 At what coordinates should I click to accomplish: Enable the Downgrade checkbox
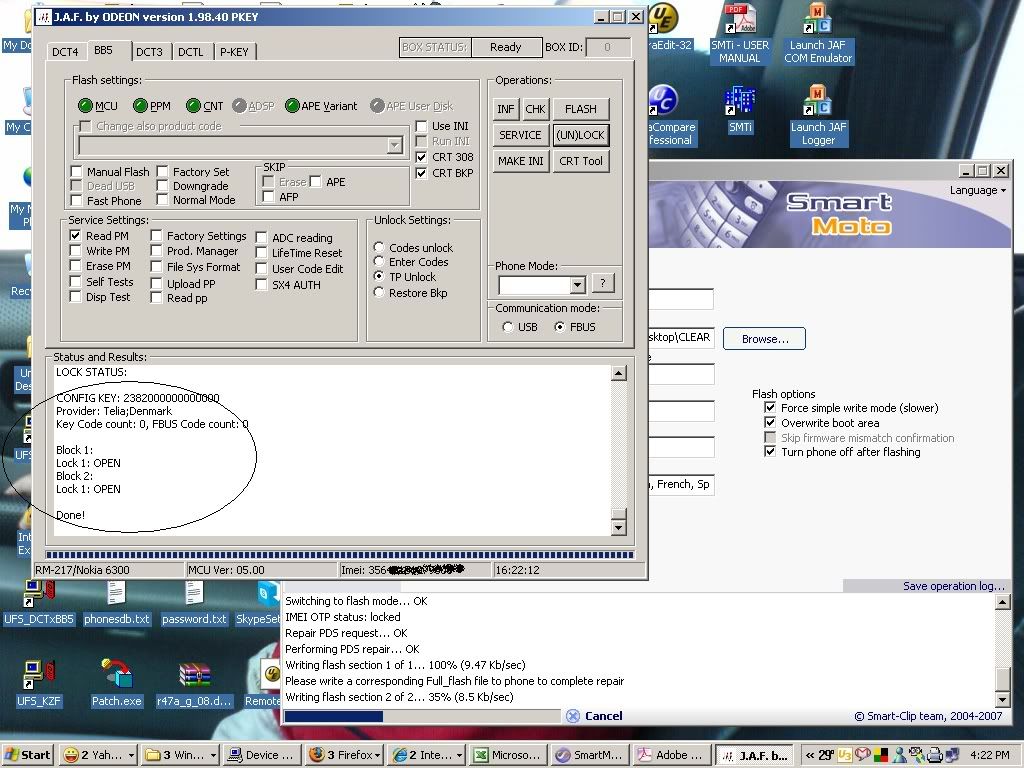[162, 185]
